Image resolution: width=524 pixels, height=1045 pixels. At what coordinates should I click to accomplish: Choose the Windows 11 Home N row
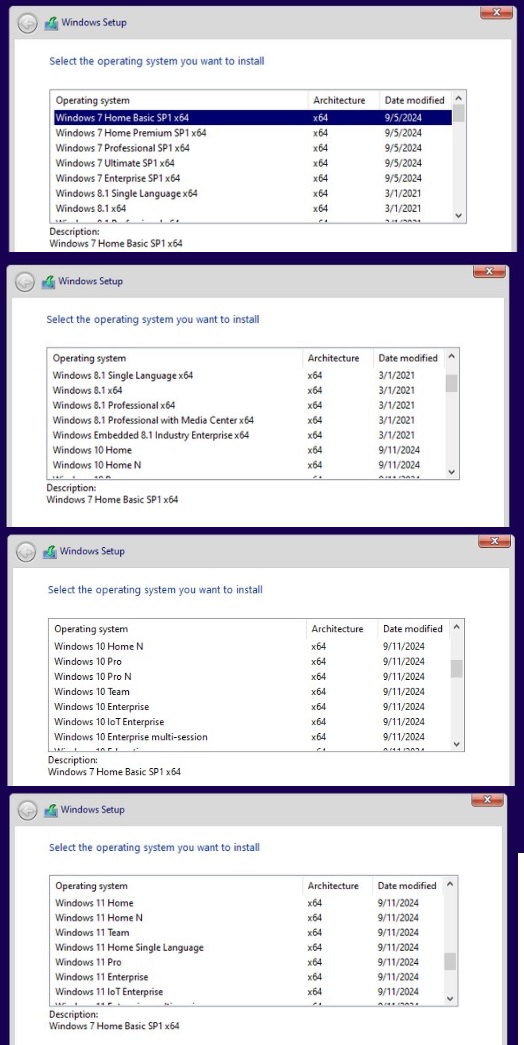pos(249,918)
